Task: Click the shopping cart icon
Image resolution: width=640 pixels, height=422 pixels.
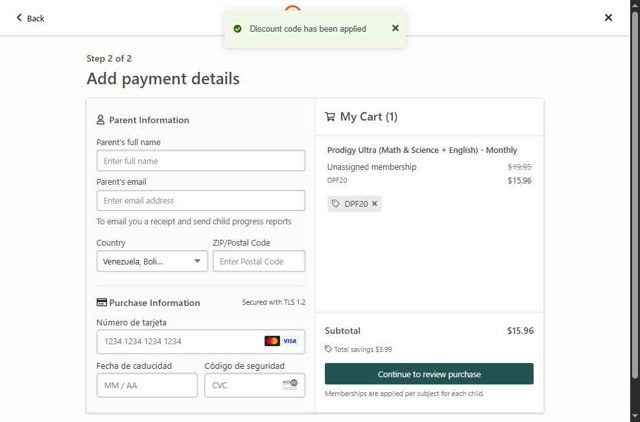Action: (x=330, y=117)
